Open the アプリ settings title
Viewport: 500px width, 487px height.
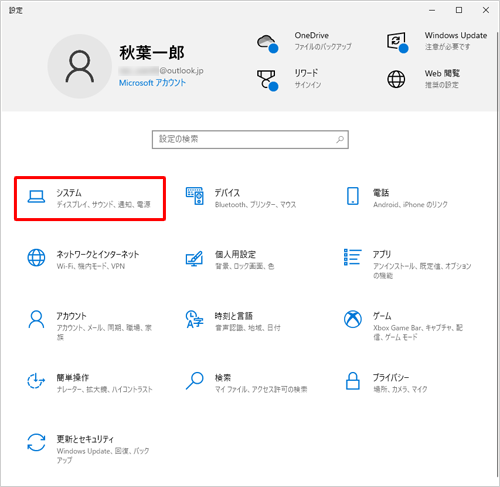coord(382,254)
